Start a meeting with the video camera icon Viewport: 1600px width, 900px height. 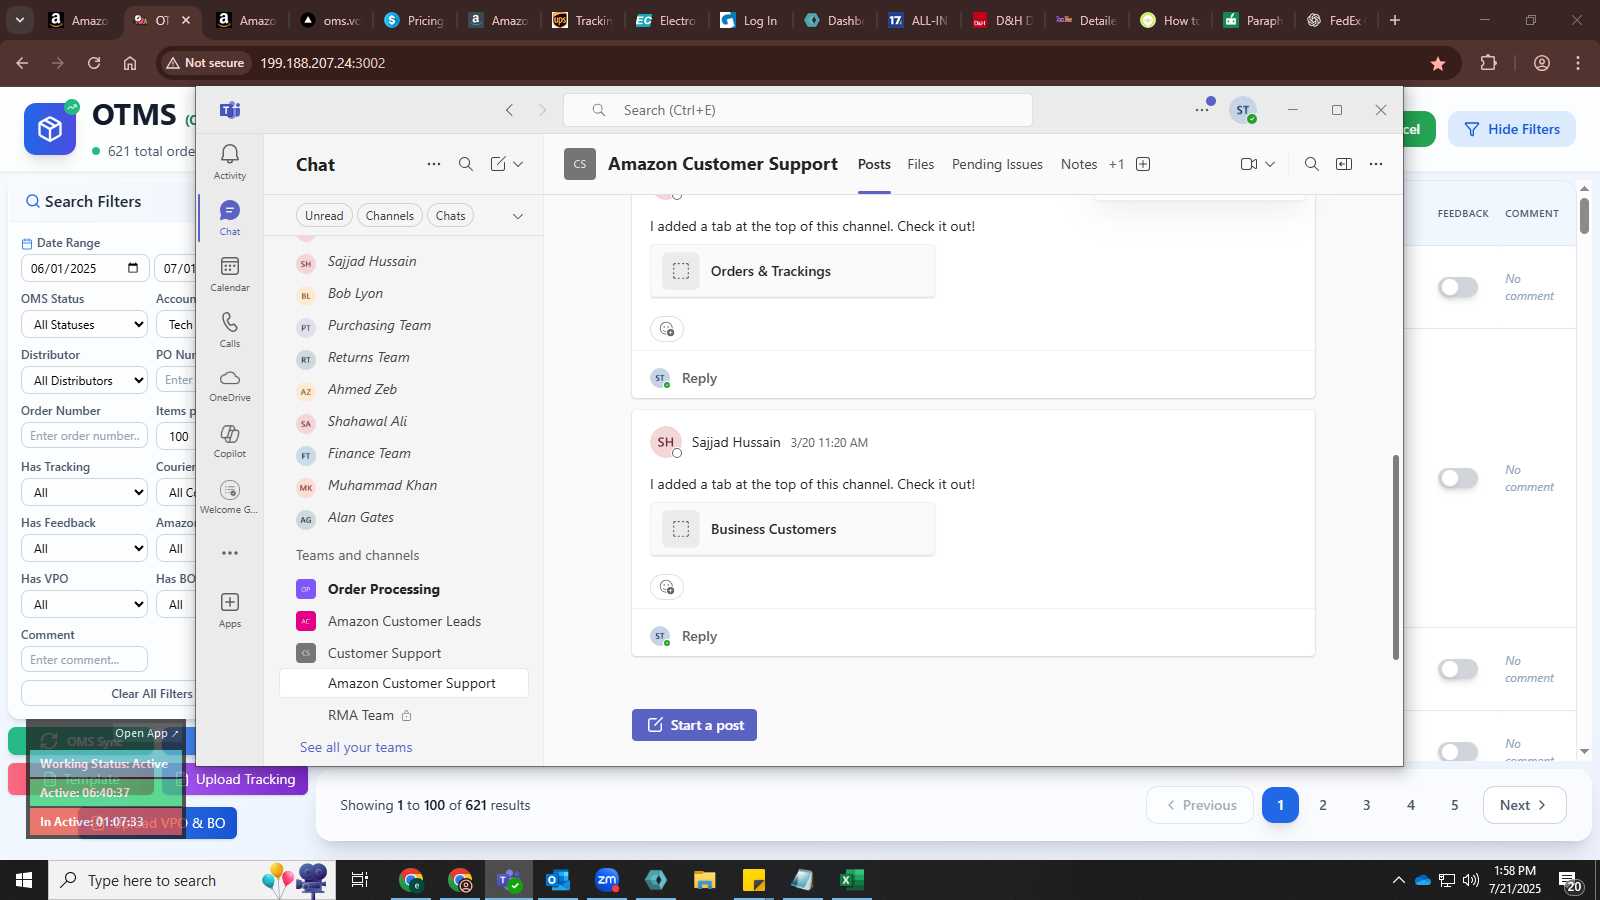[x=1249, y=164]
